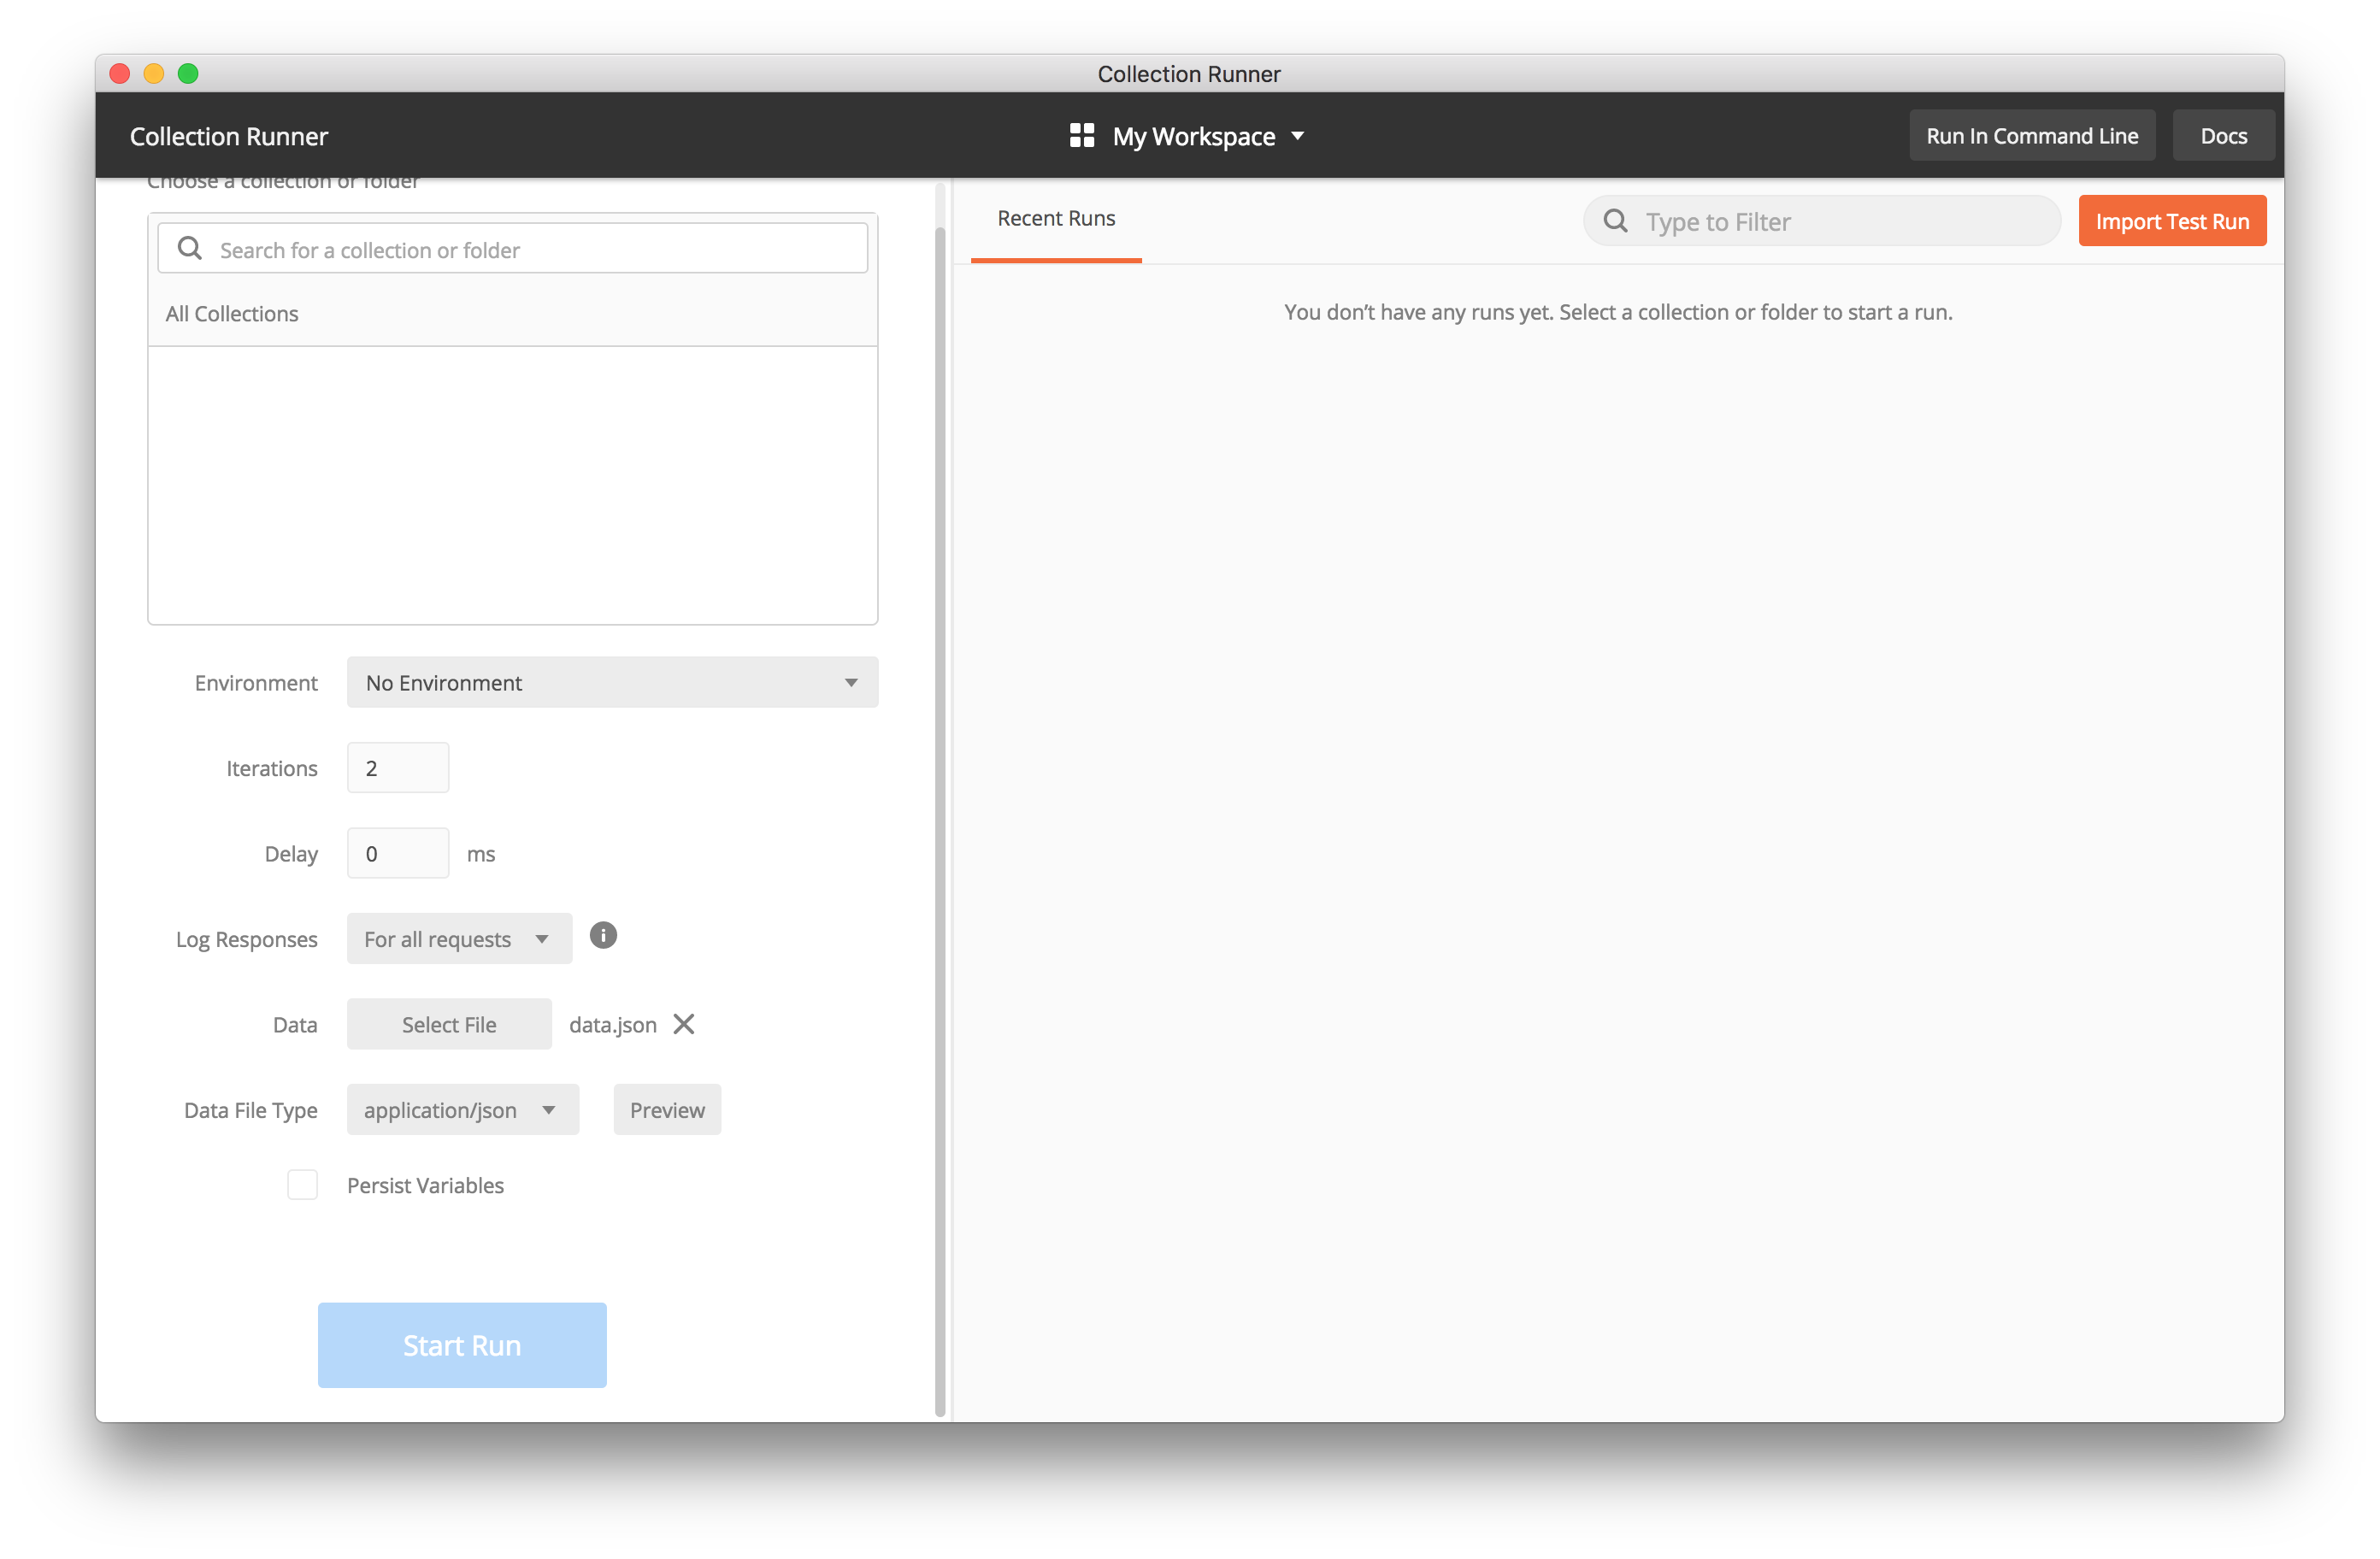Click Select File to change data file
This screenshot has width=2380, height=1559.
(x=449, y=1024)
